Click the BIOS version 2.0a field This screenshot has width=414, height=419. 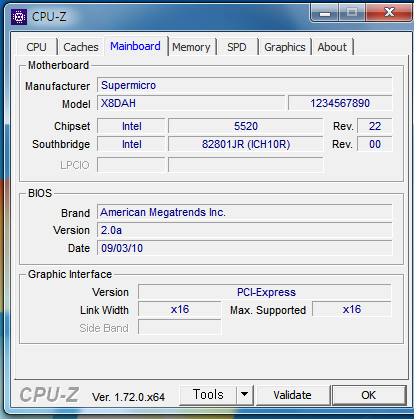coord(245,230)
